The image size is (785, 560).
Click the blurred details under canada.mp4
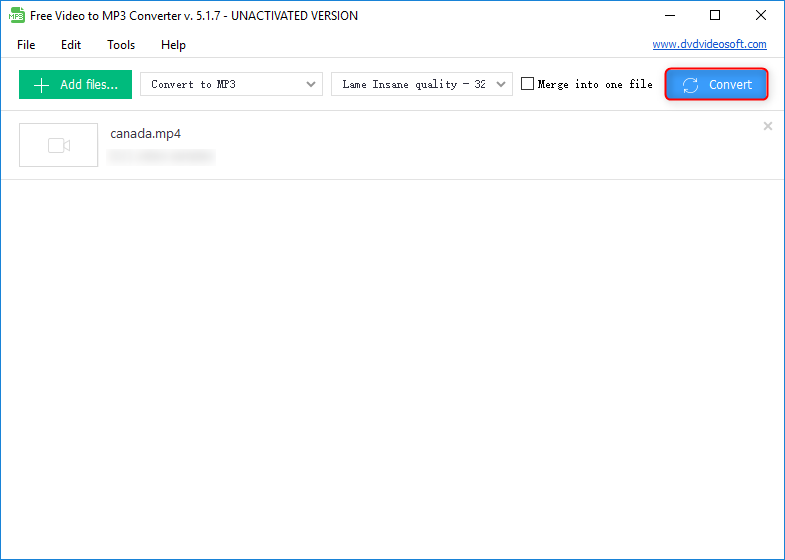click(161, 157)
